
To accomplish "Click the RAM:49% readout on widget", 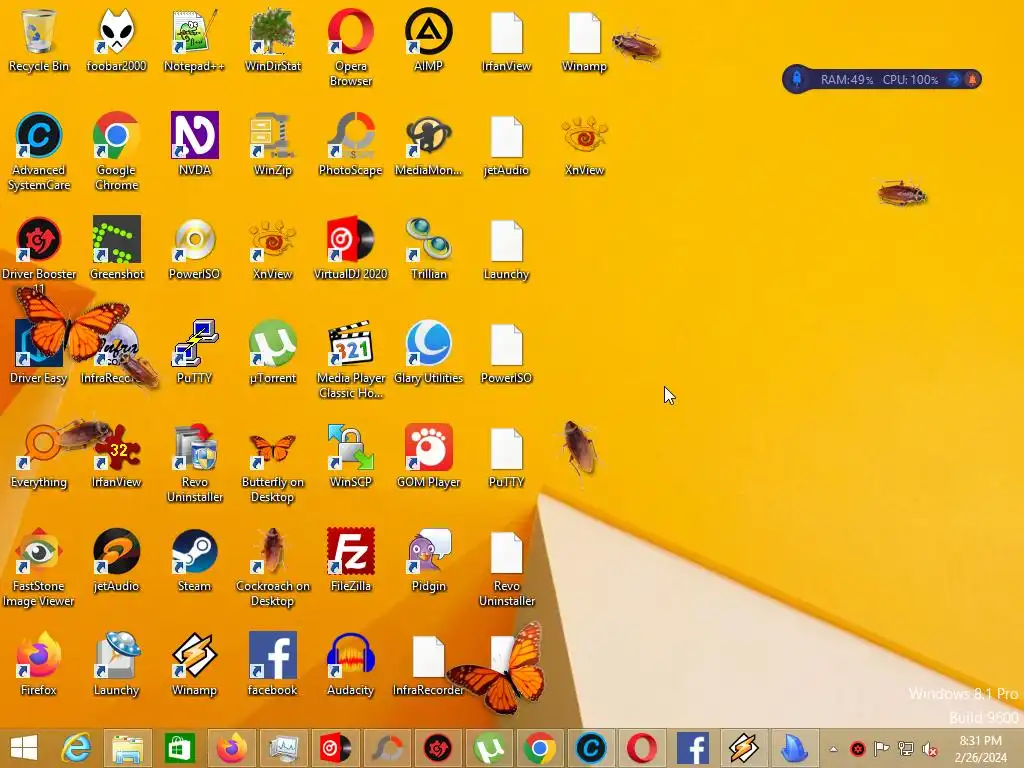I will point(846,80).
